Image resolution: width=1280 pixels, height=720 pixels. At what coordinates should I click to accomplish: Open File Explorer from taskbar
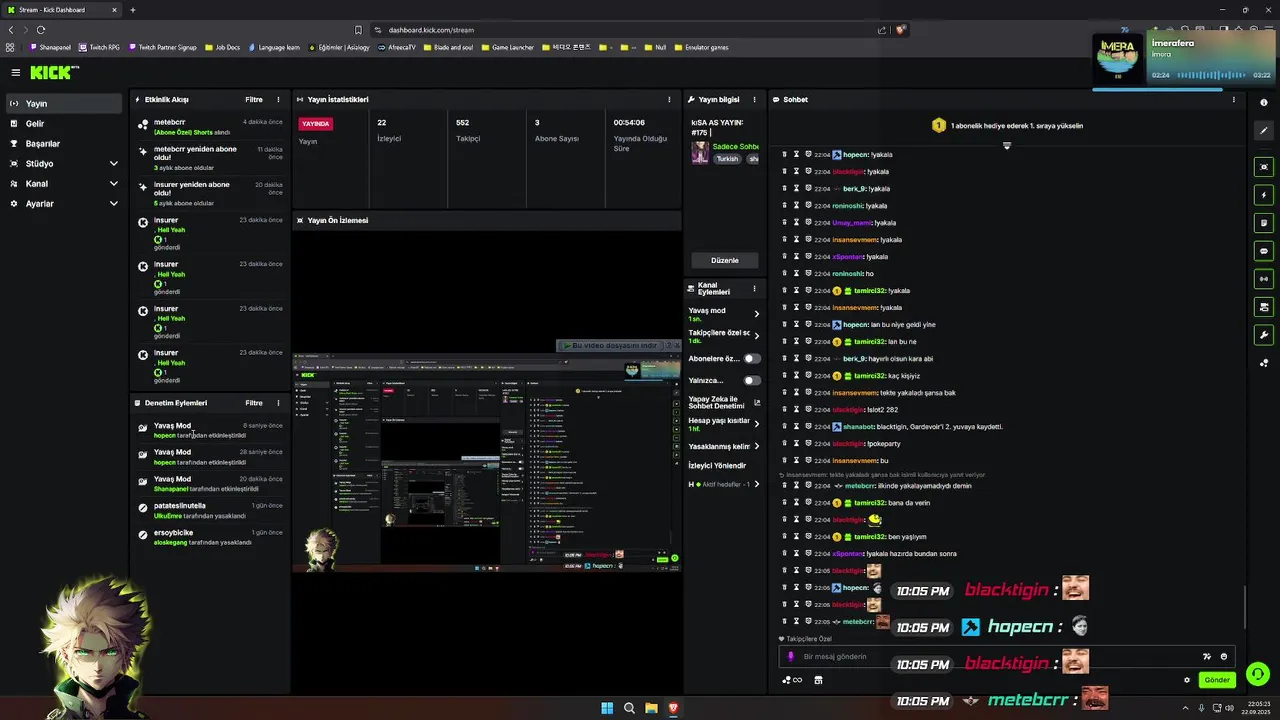click(651, 708)
